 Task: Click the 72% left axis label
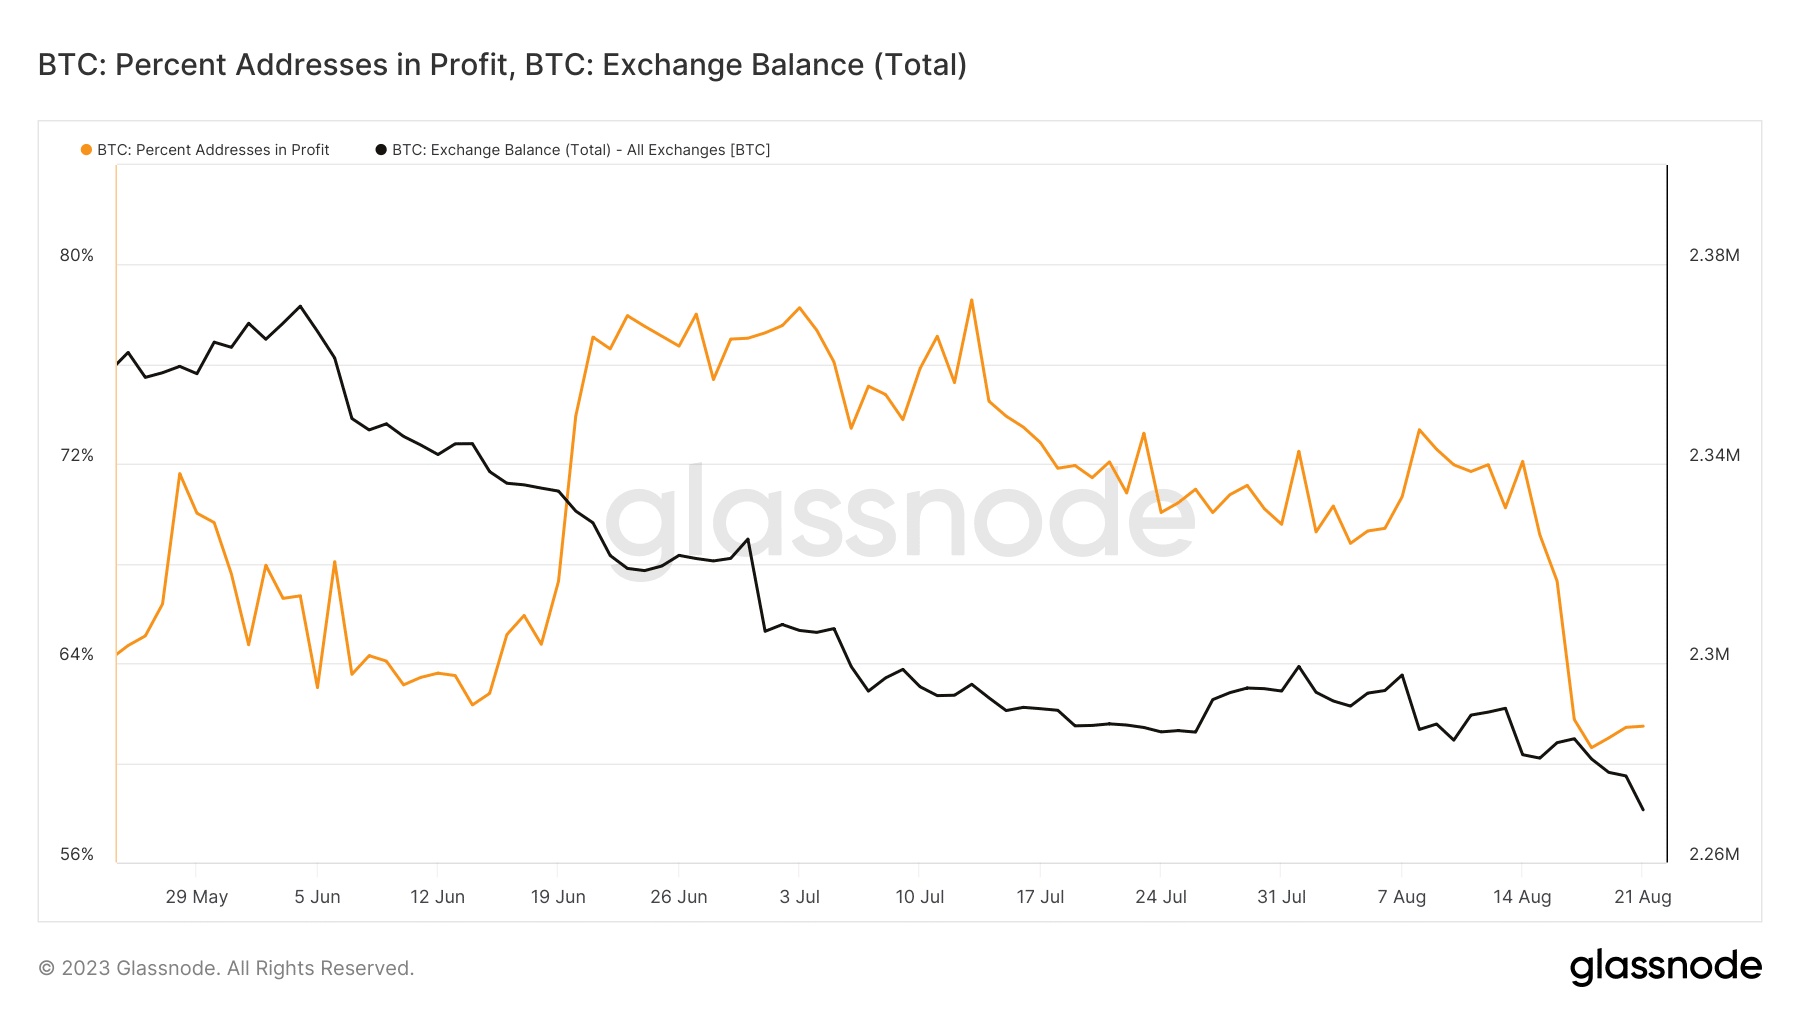point(77,456)
